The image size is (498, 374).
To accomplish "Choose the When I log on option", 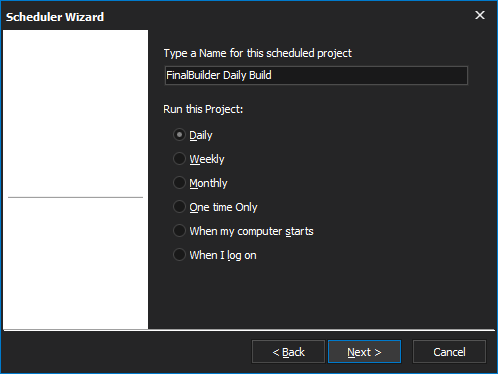I will pyautogui.click(x=179, y=255).
